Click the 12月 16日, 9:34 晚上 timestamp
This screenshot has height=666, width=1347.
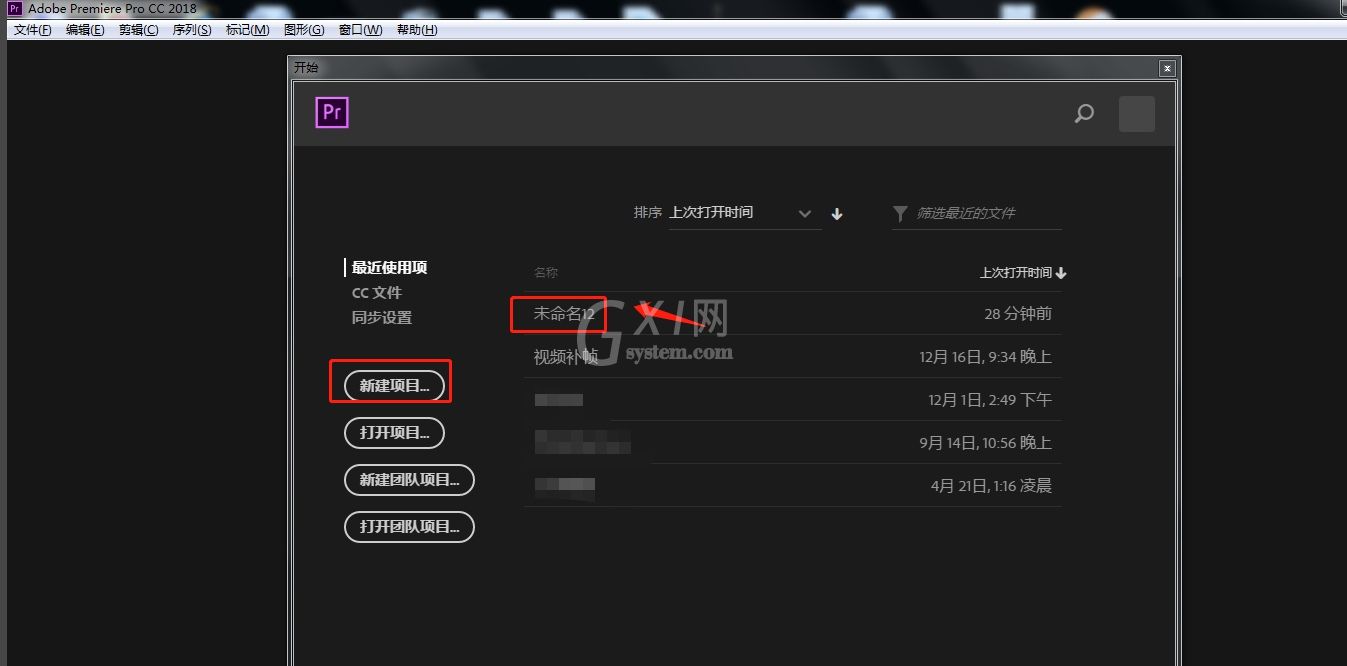[x=985, y=357]
